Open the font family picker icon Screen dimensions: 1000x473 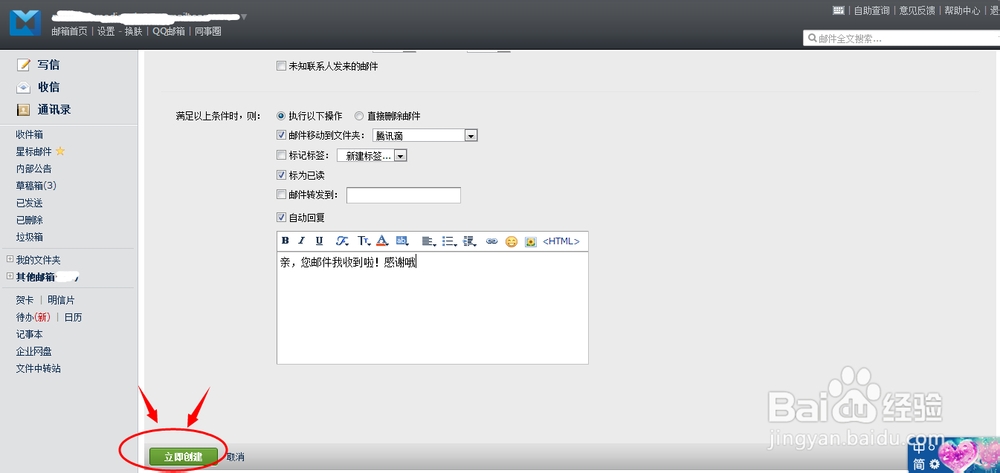click(x=342, y=241)
